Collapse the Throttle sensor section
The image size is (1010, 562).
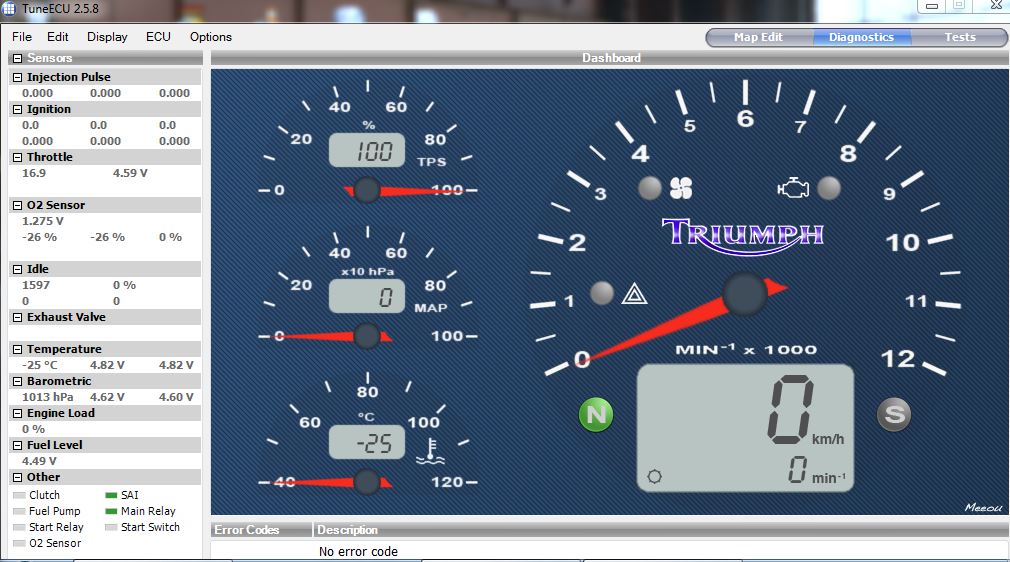click(x=17, y=157)
